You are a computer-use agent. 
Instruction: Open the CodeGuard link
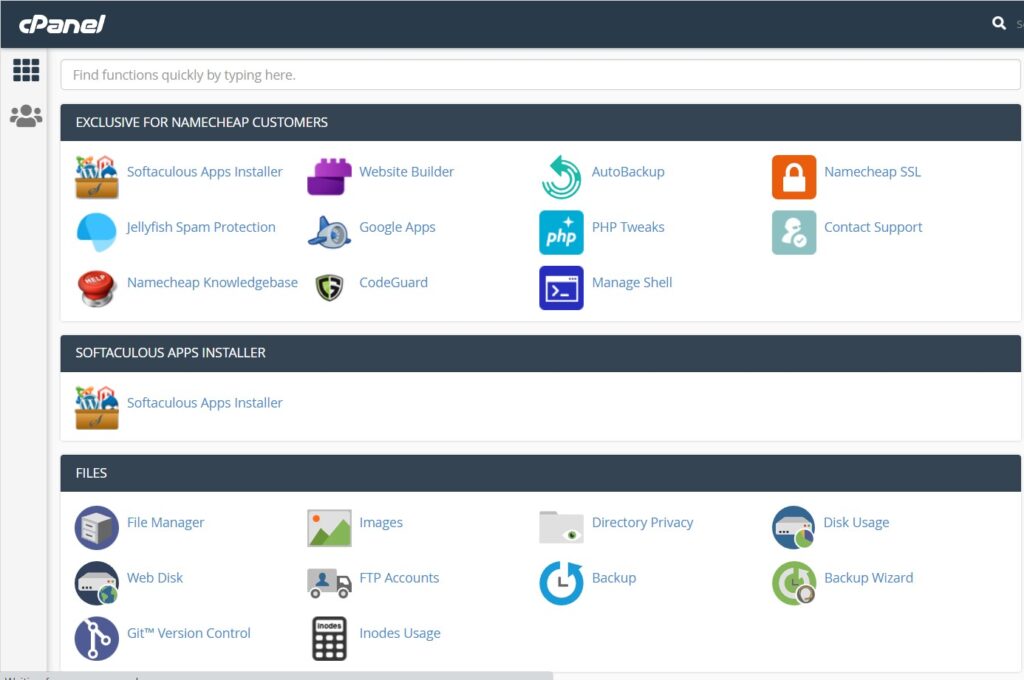393,283
